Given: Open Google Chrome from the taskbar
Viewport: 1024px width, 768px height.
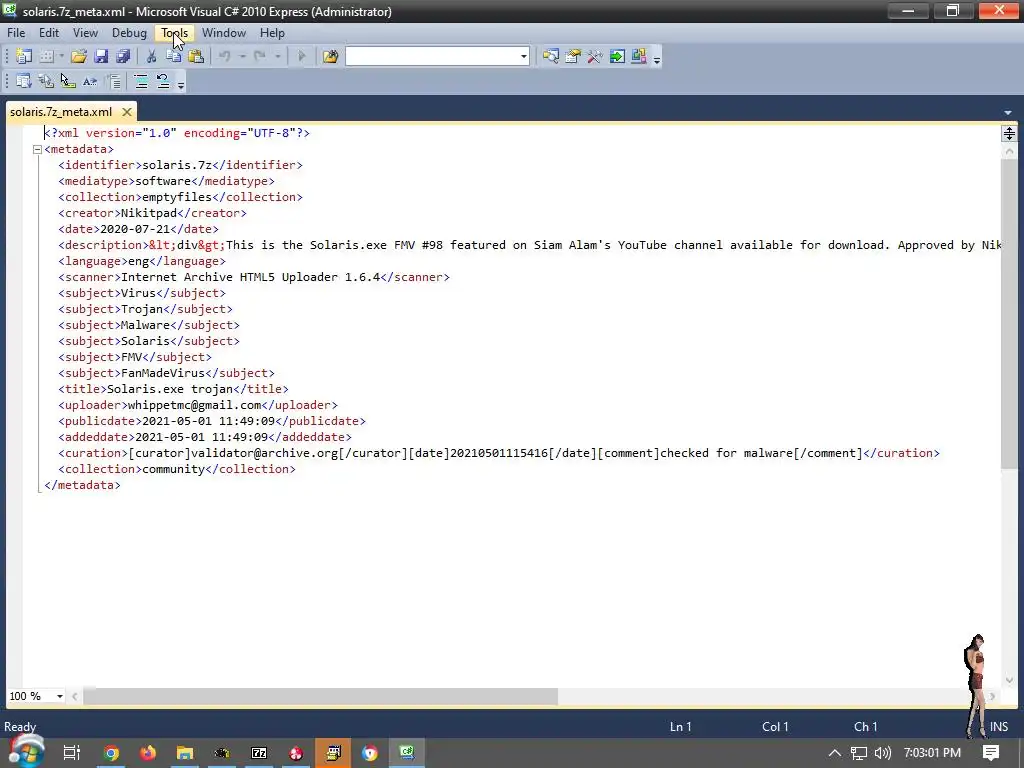Looking at the screenshot, I should [111, 753].
